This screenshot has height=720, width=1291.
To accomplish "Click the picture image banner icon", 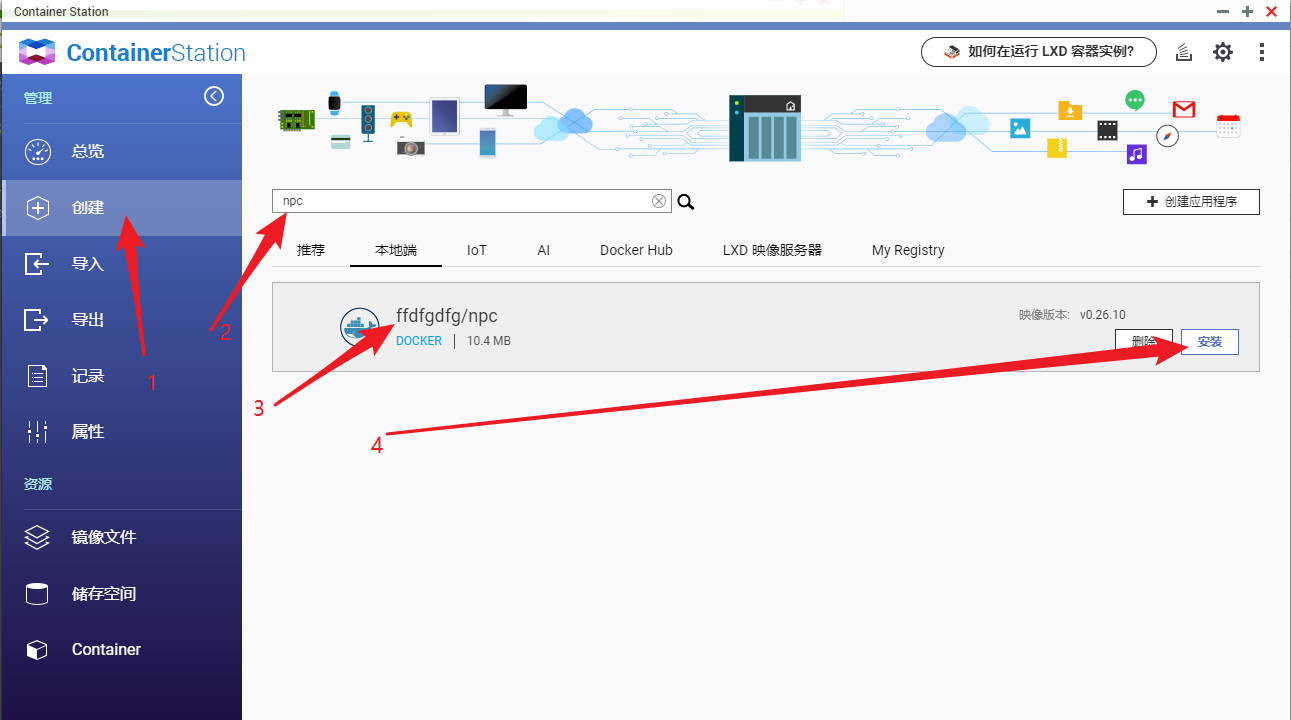I will click(1020, 128).
